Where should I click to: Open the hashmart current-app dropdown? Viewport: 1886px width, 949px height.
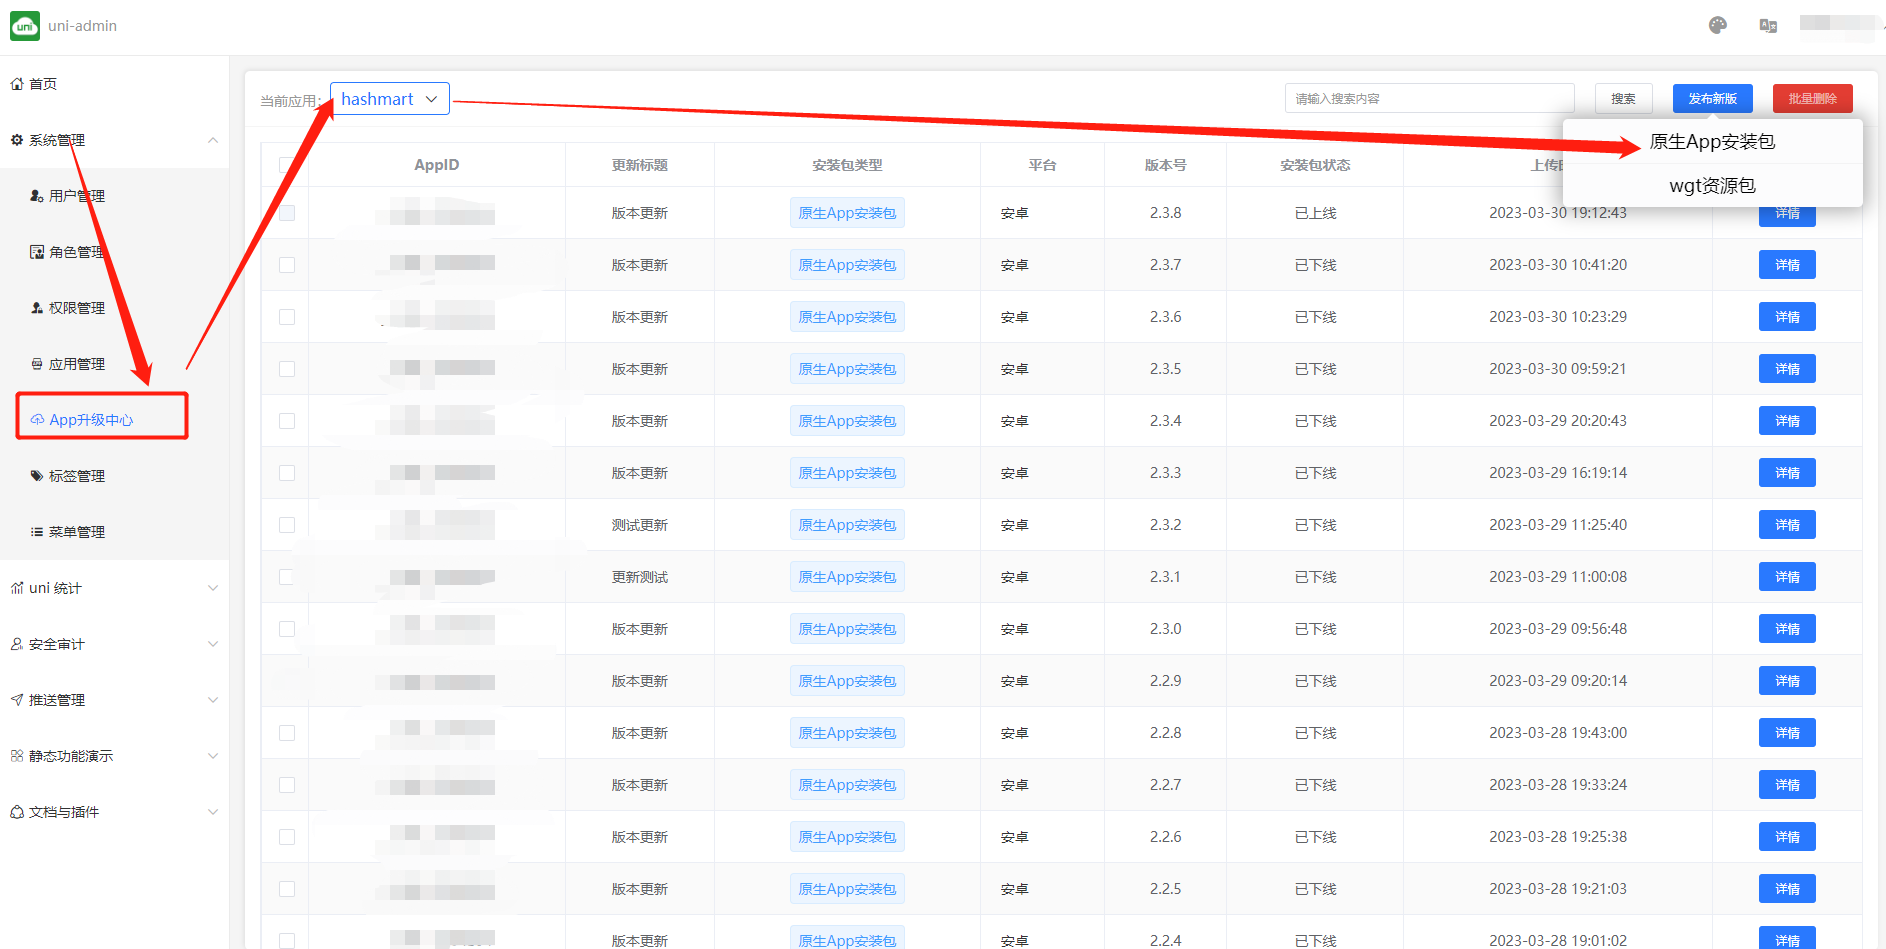point(390,99)
